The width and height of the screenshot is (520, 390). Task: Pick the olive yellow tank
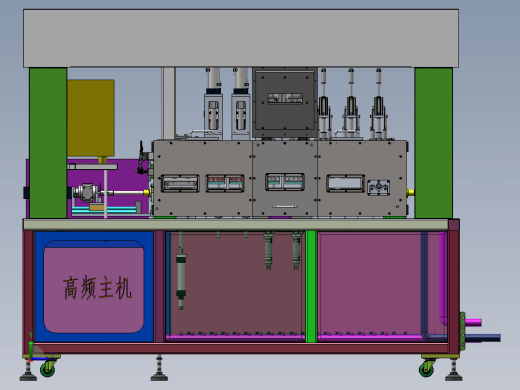[x=91, y=118]
